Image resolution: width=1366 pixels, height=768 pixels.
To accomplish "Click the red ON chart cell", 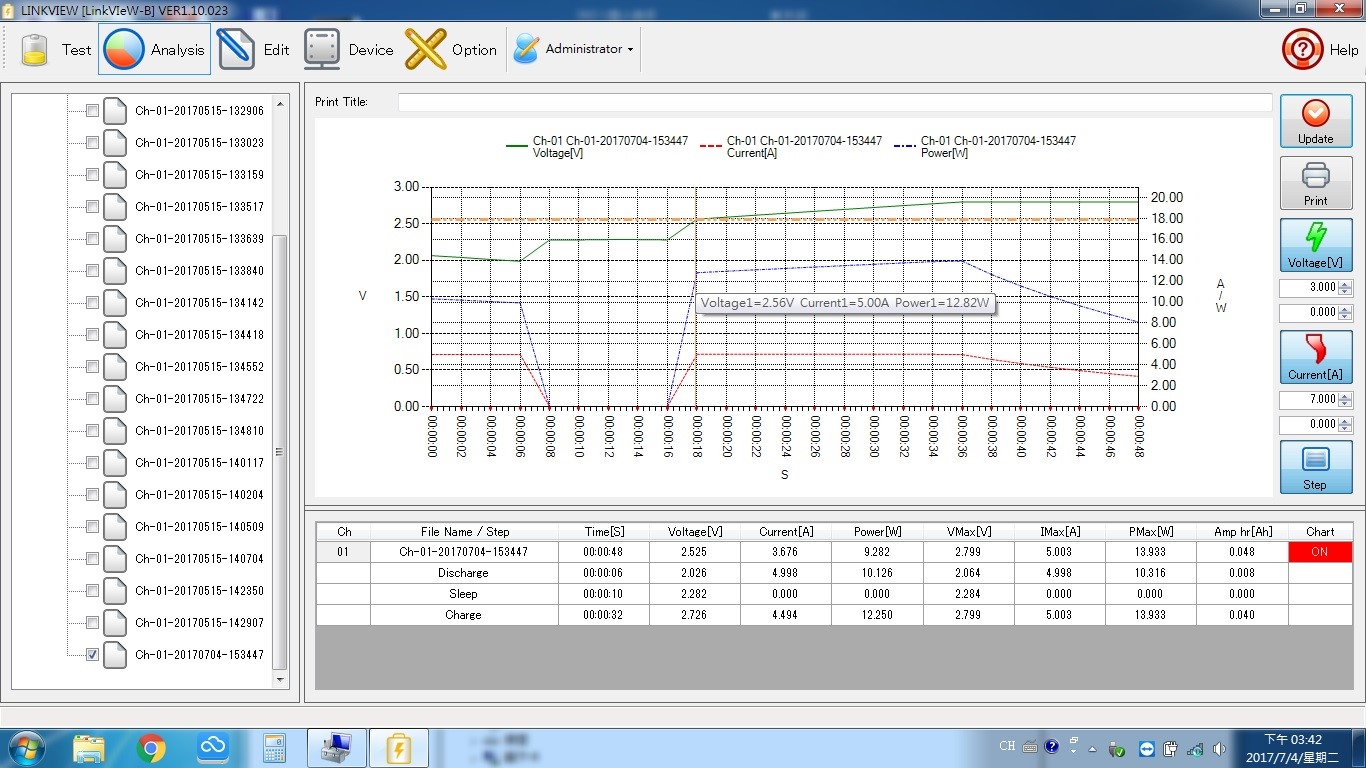I will point(1319,552).
